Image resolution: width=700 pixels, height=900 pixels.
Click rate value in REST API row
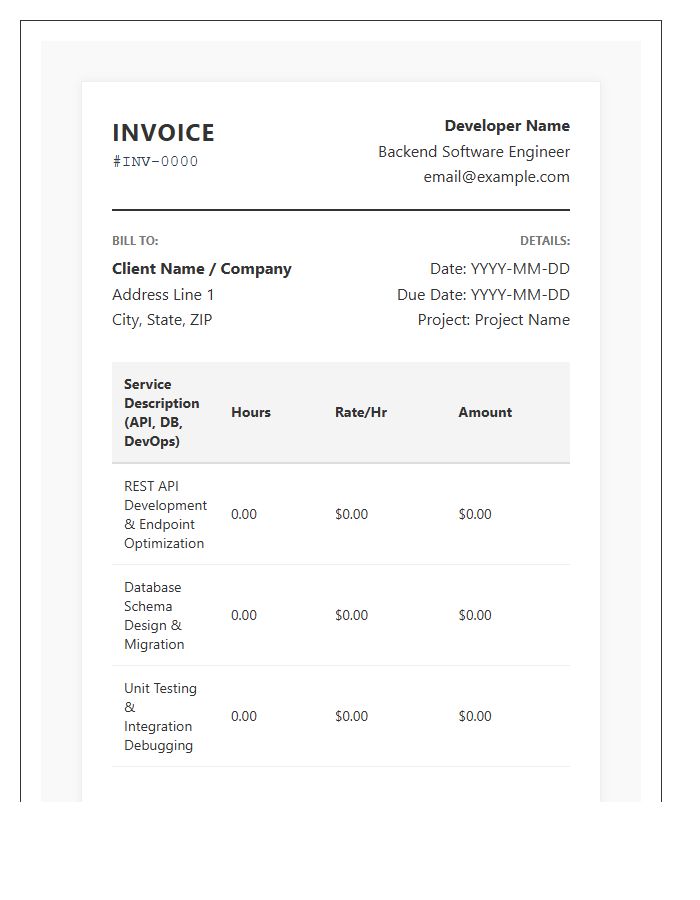tap(351, 514)
